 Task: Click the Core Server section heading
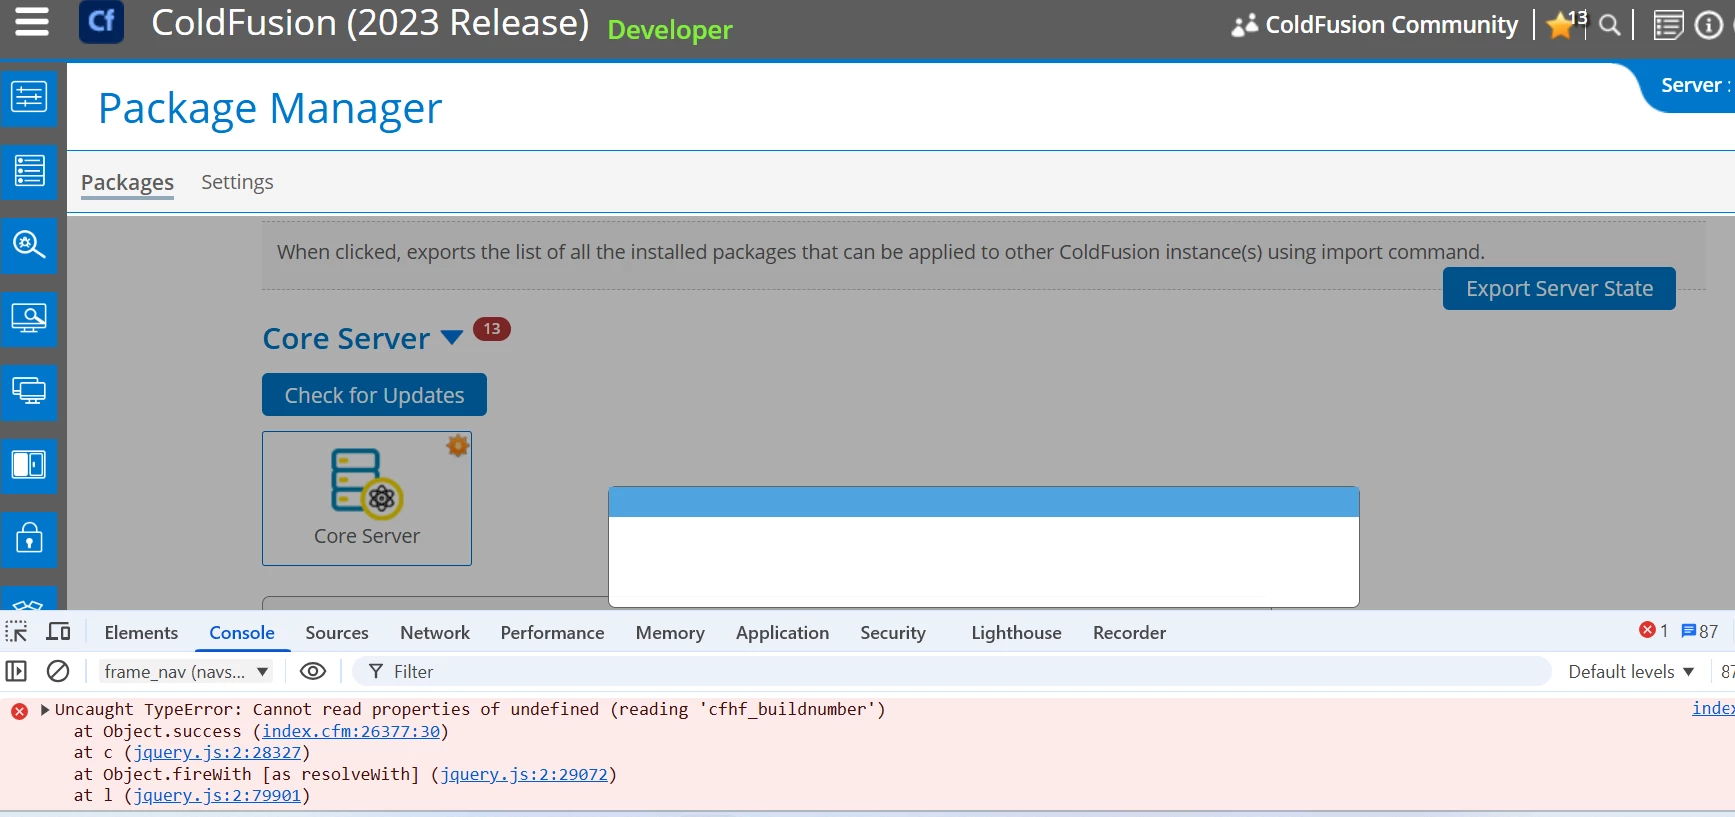tap(346, 338)
